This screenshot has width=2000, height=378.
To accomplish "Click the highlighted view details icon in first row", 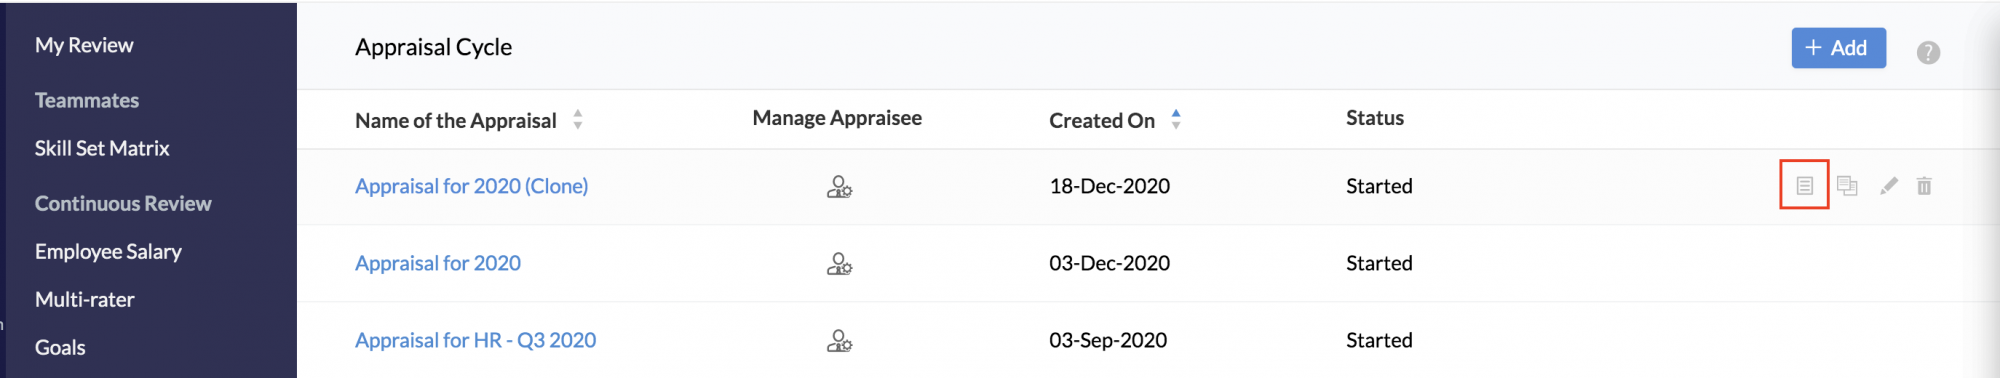I will point(1804,186).
